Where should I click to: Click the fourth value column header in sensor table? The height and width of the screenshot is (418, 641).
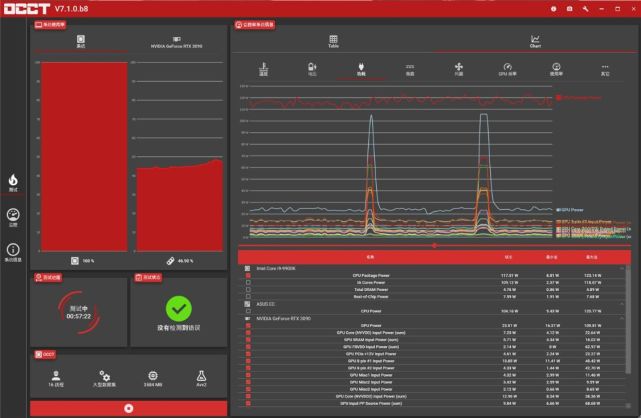[x=592, y=257]
